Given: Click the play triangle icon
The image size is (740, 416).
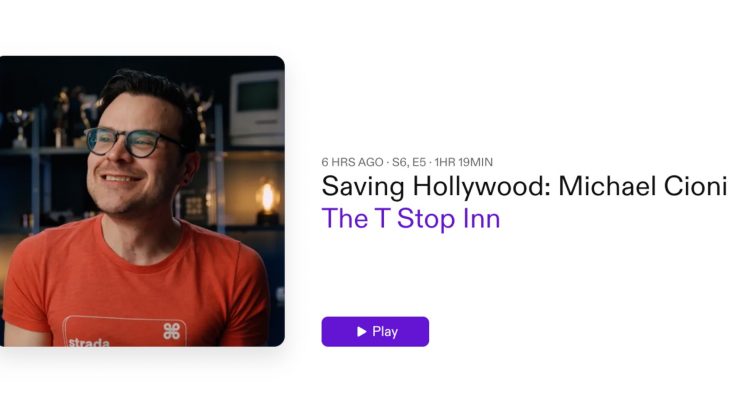Looking at the screenshot, I should (x=362, y=331).
